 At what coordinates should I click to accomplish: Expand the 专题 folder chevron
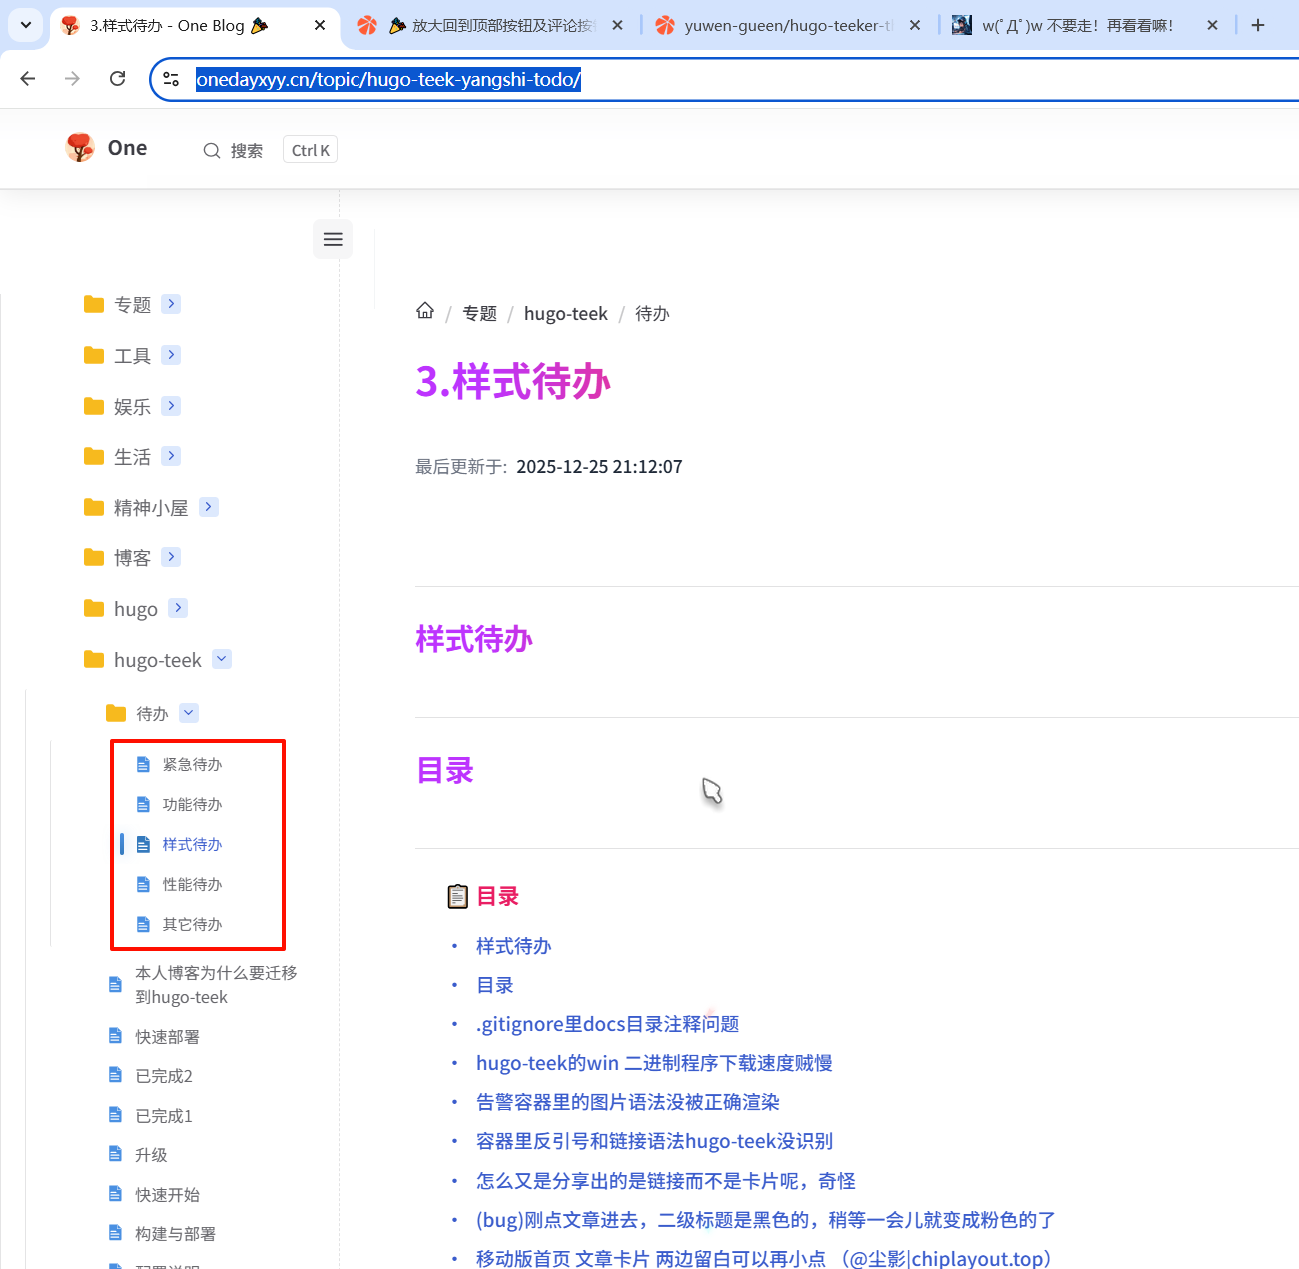coord(171,304)
